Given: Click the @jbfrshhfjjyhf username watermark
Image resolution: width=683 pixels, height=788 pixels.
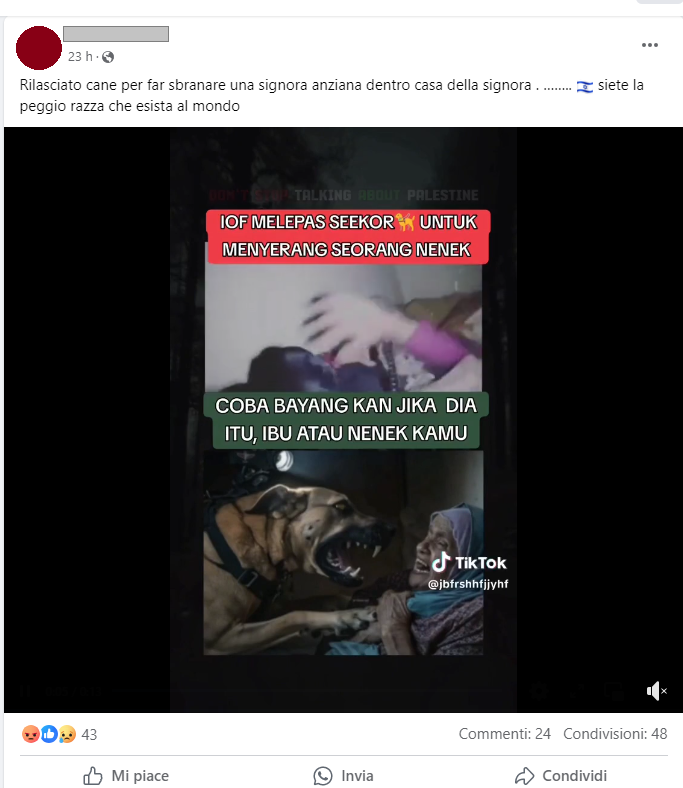Looking at the screenshot, I should pyautogui.click(x=468, y=584).
